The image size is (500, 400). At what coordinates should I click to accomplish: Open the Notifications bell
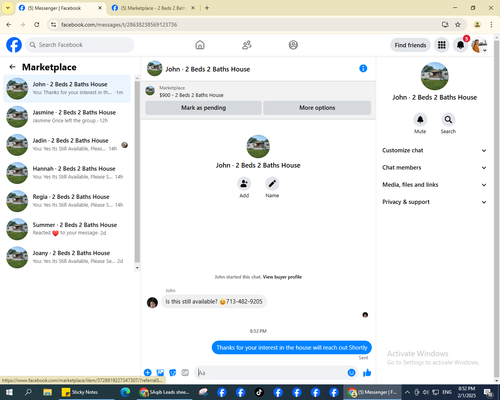460,45
